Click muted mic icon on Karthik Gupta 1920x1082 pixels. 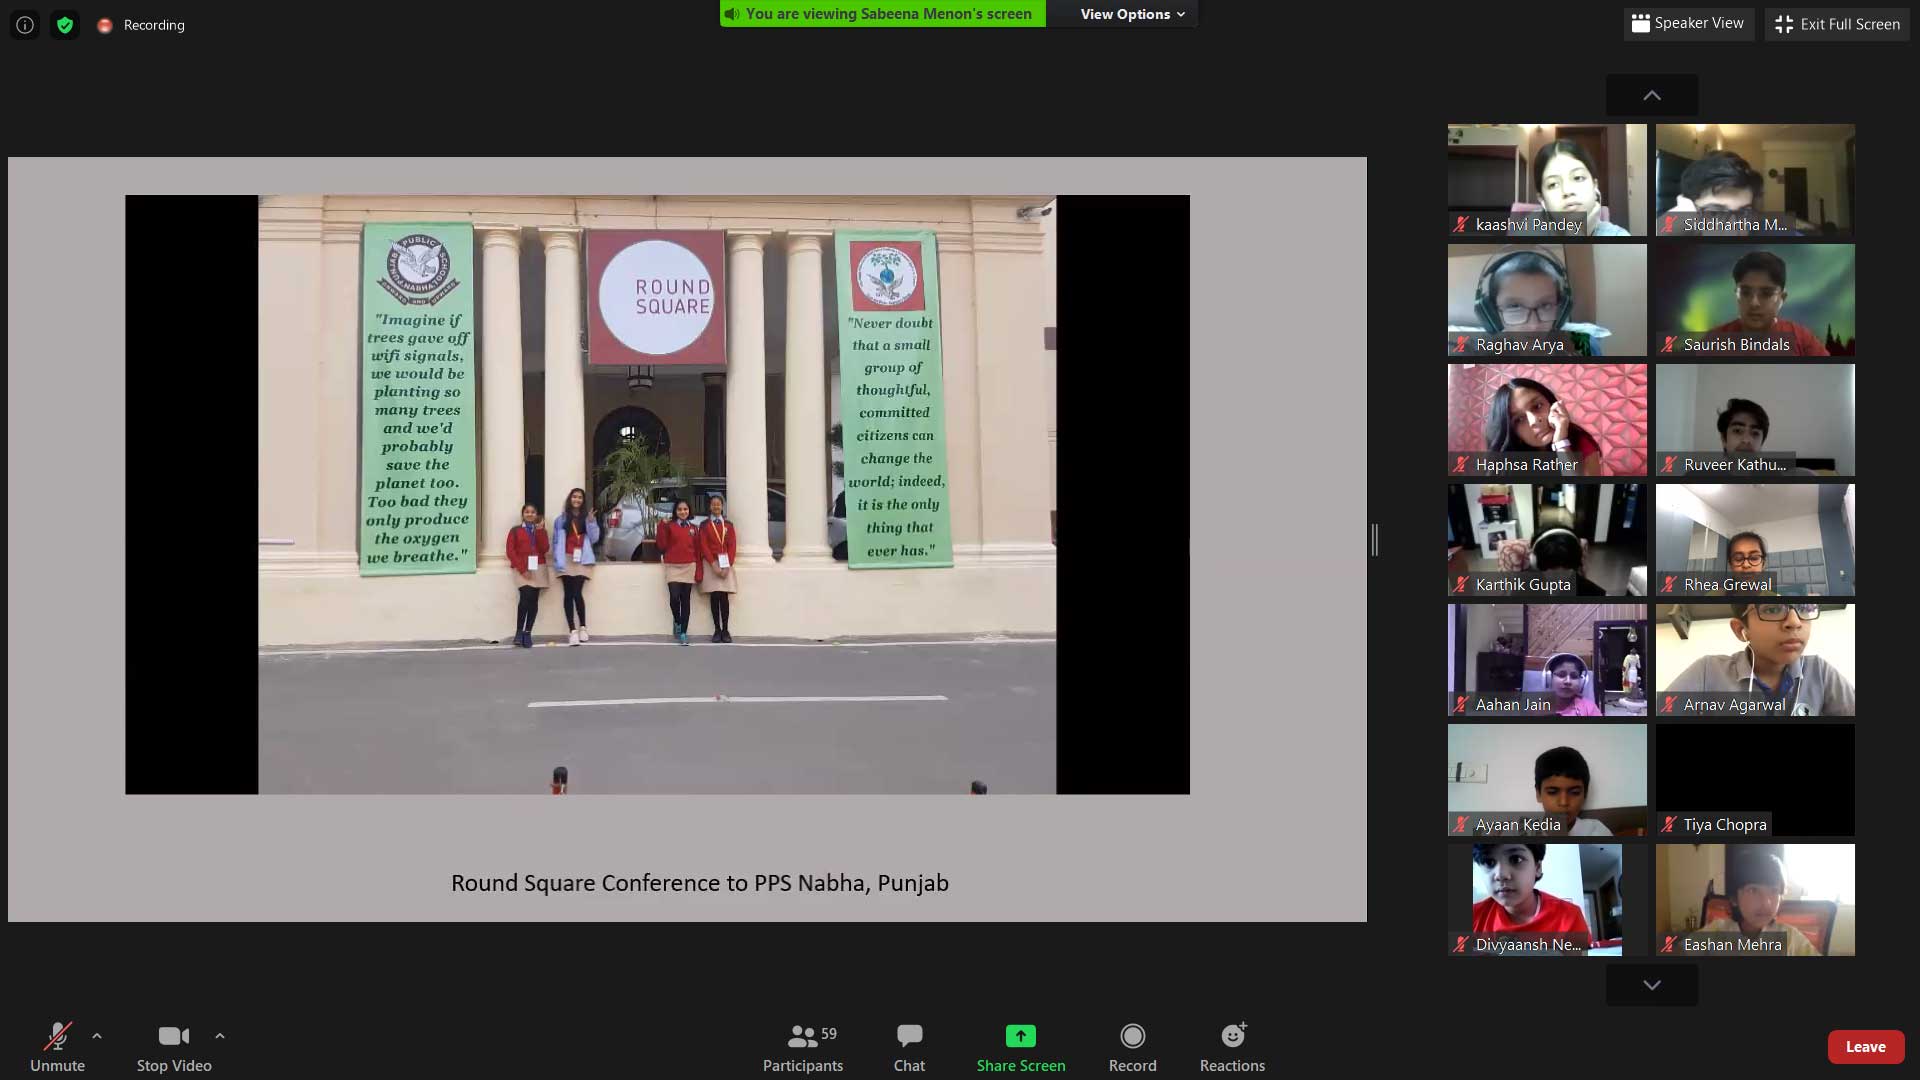[x=1461, y=585]
